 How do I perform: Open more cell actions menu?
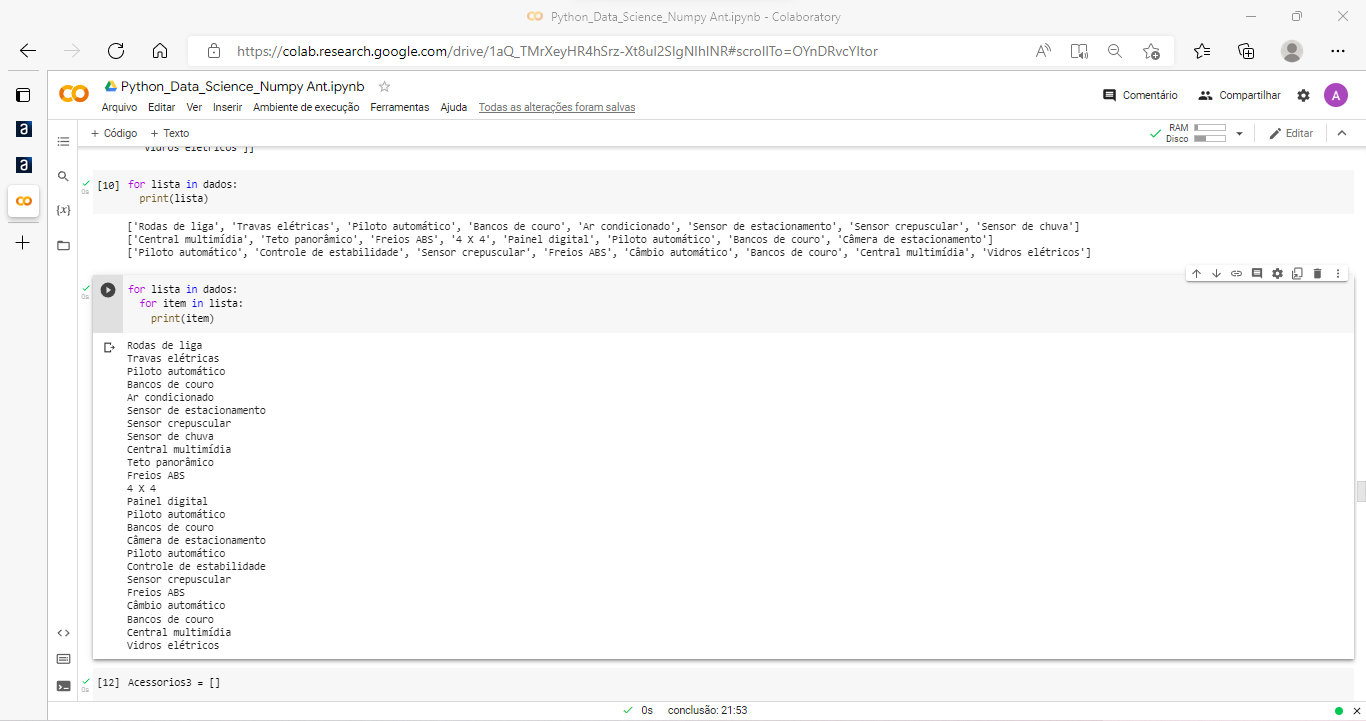point(1338,273)
